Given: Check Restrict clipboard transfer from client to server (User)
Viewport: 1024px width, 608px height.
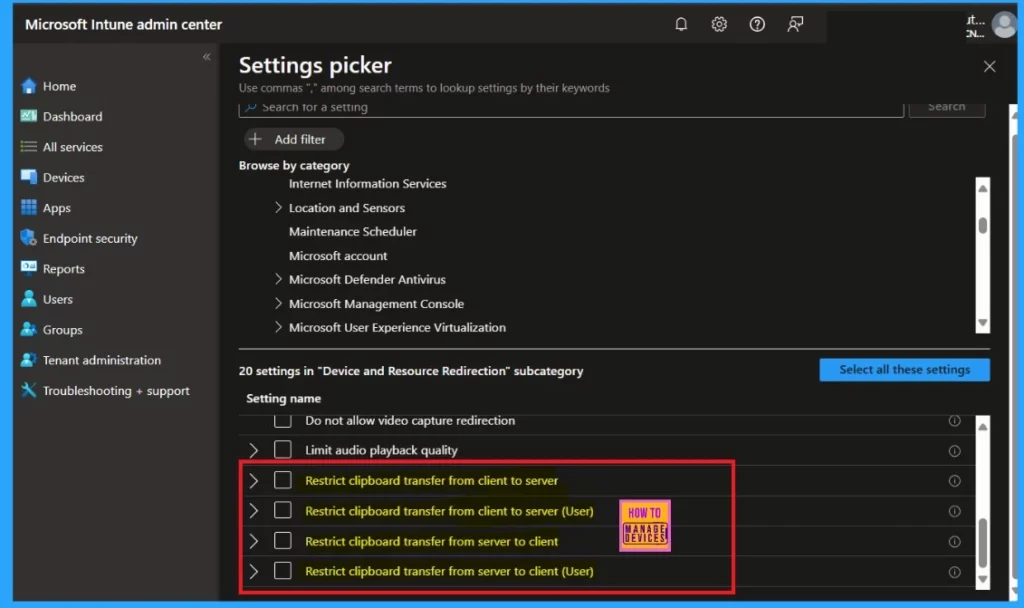Looking at the screenshot, I should pos(283,510).
